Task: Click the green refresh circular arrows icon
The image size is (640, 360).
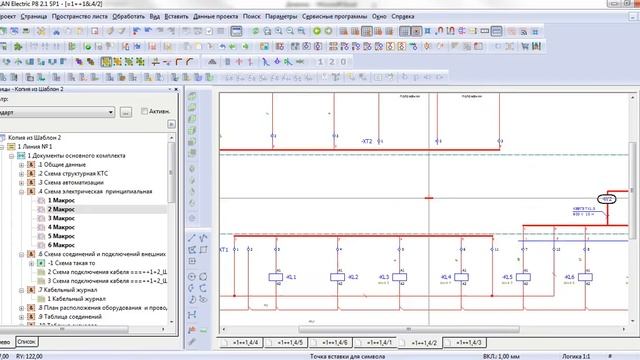Action: click(x=256, y=31)
